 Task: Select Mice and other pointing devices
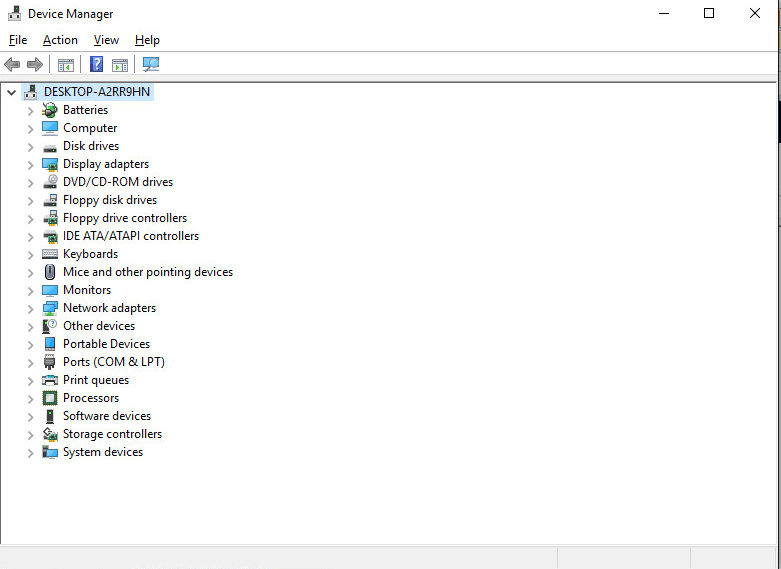click(x=147, y=272)
